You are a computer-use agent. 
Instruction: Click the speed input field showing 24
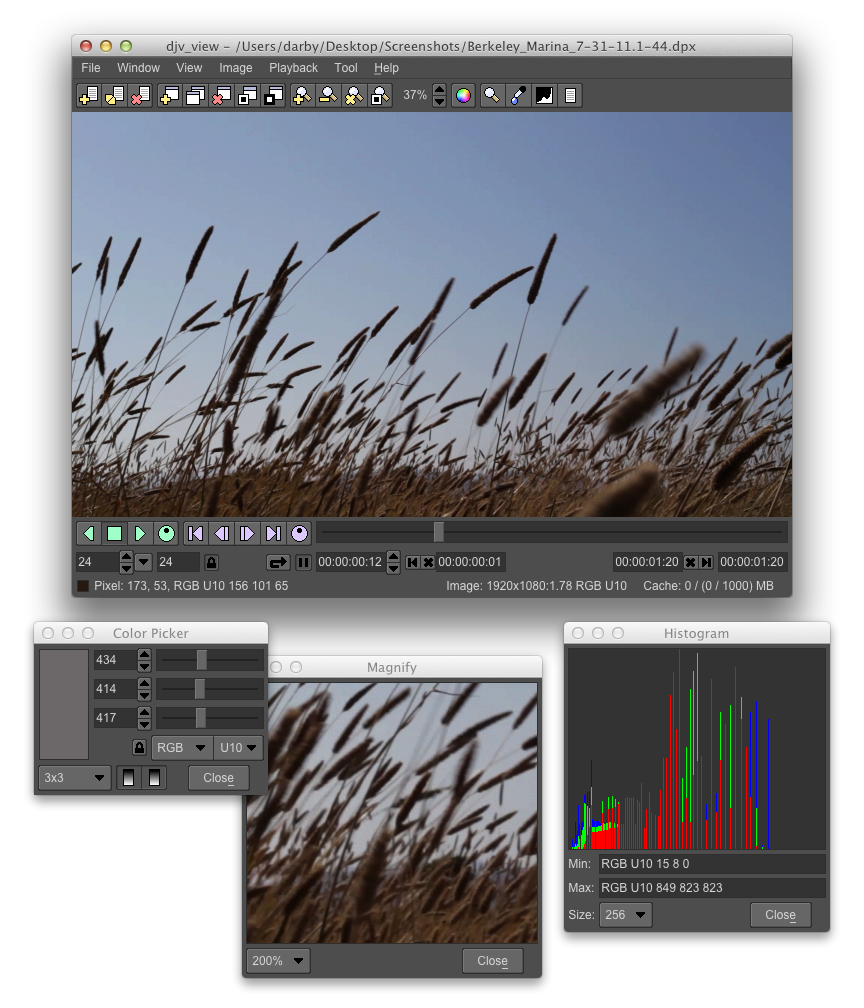[x=96, y=562]
